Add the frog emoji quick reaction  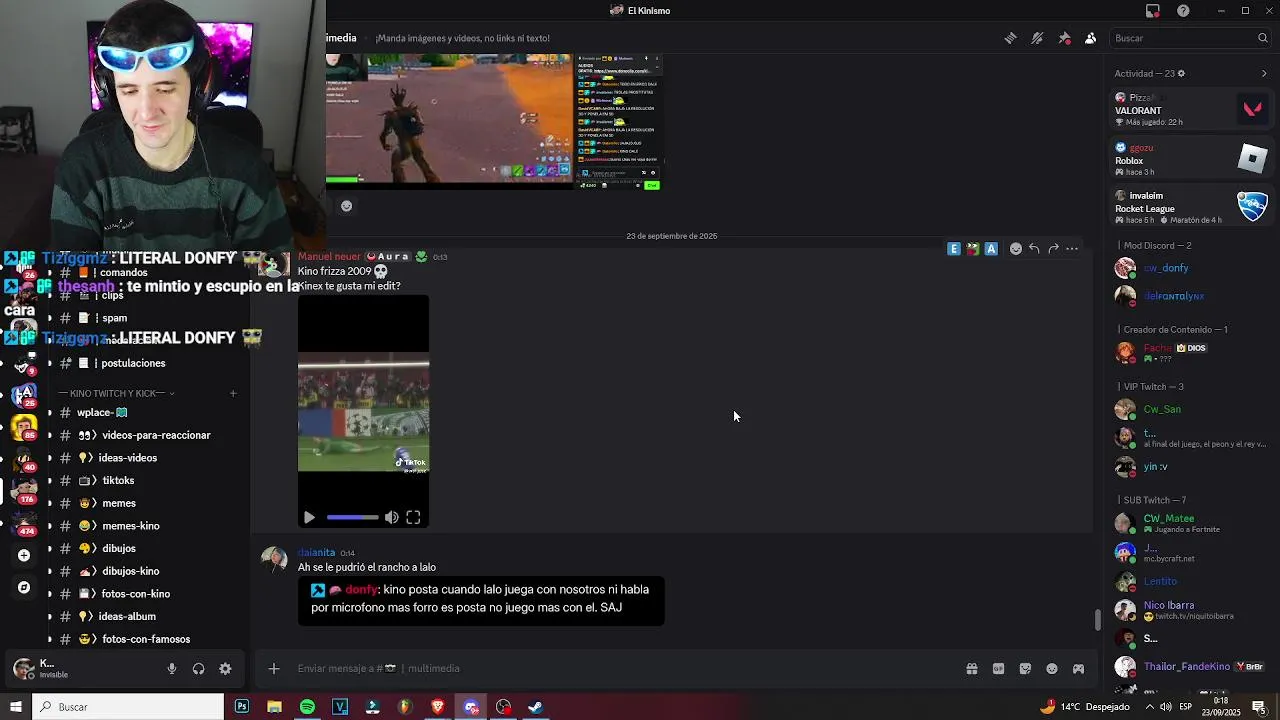[x=972, y=249]
